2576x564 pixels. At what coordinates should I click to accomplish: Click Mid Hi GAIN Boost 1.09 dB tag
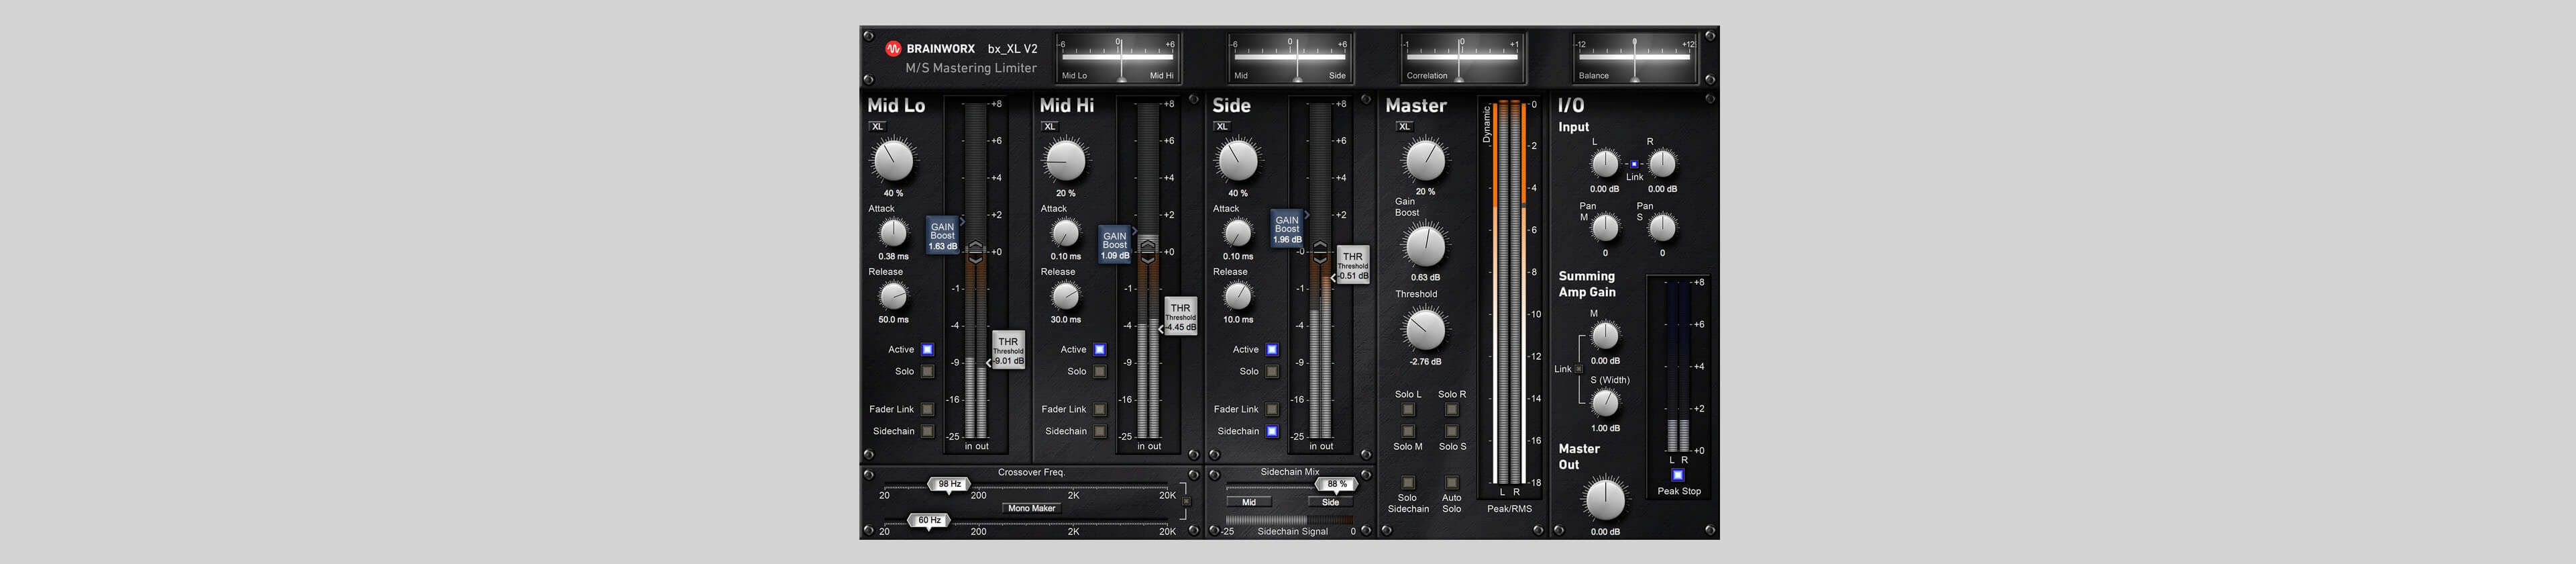1114,245
